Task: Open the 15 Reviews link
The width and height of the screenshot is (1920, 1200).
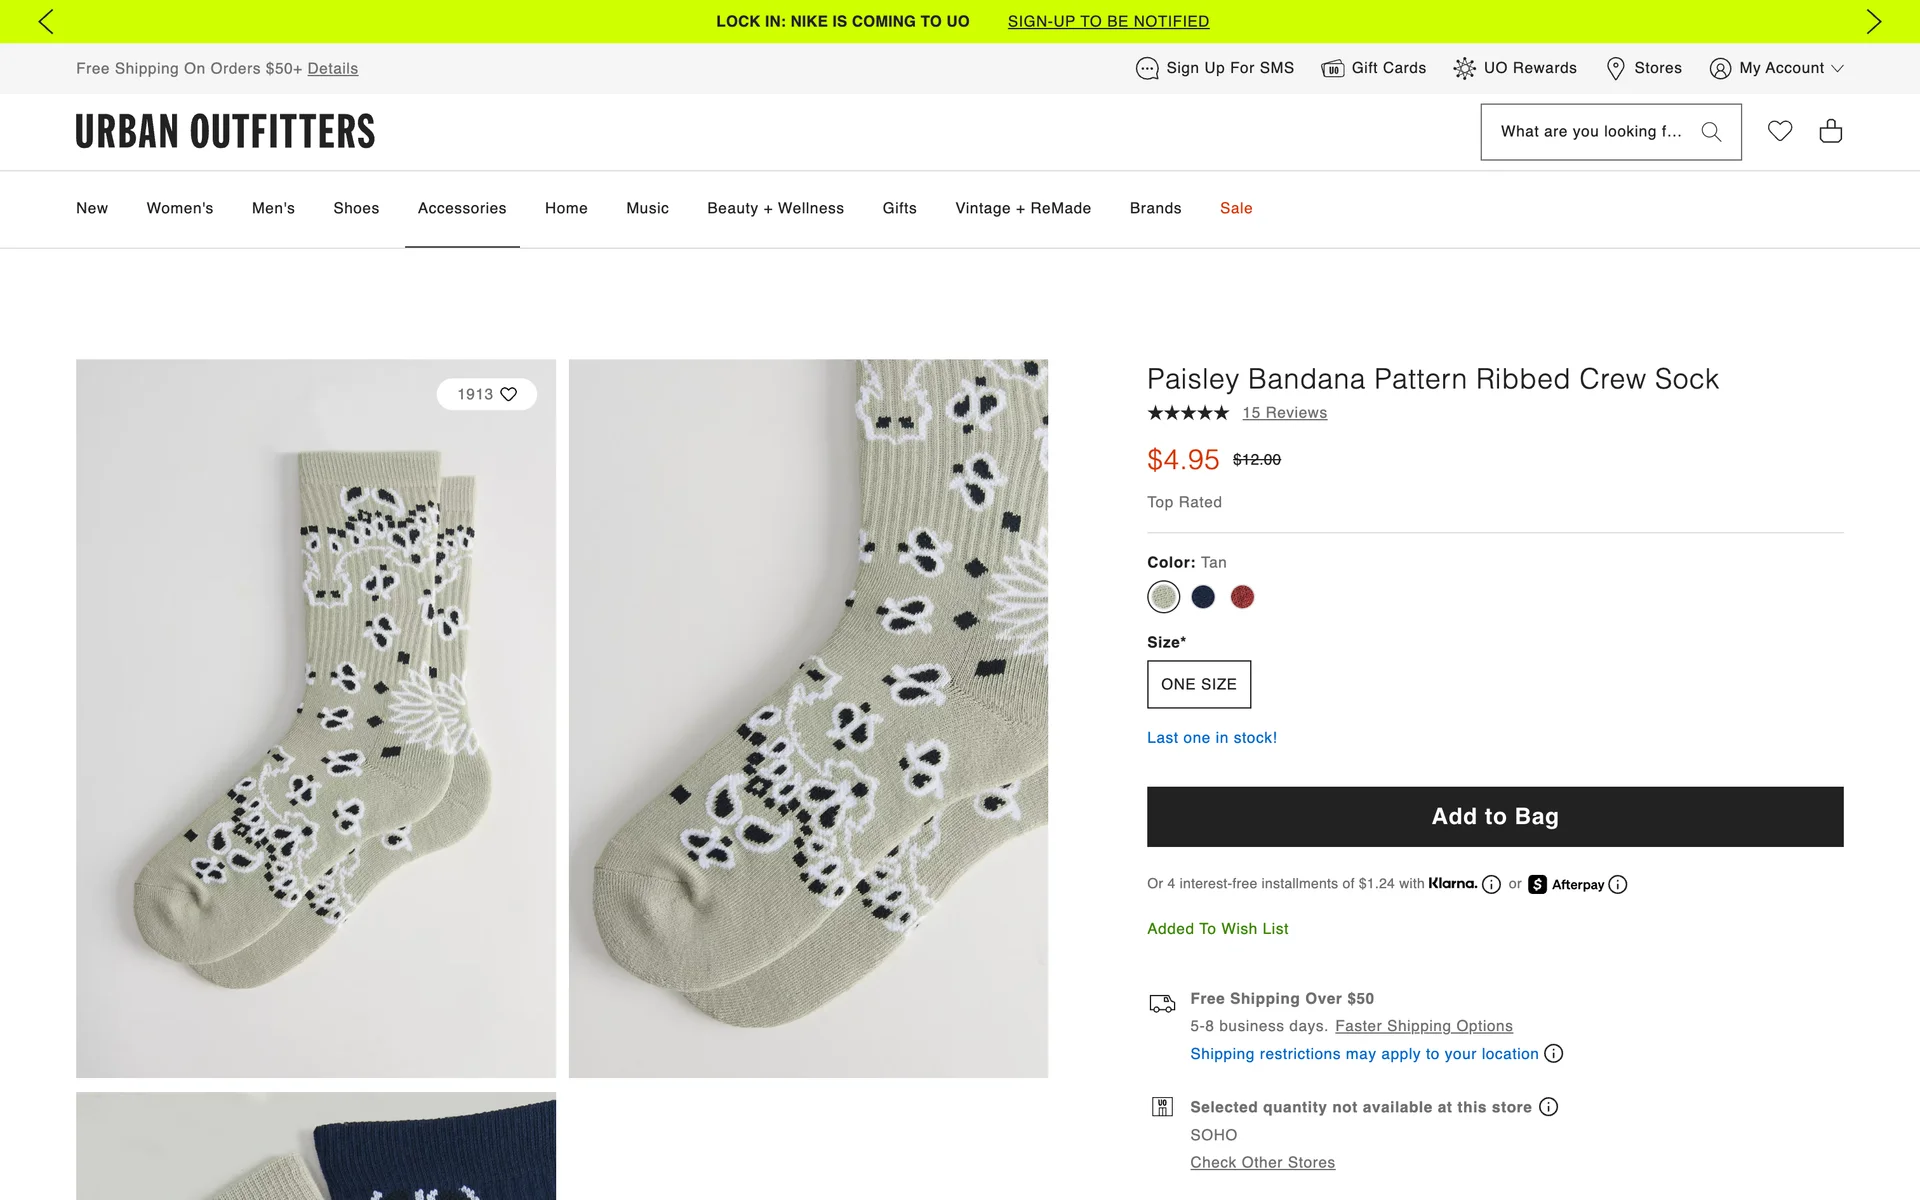Action: pos(1284,413)
